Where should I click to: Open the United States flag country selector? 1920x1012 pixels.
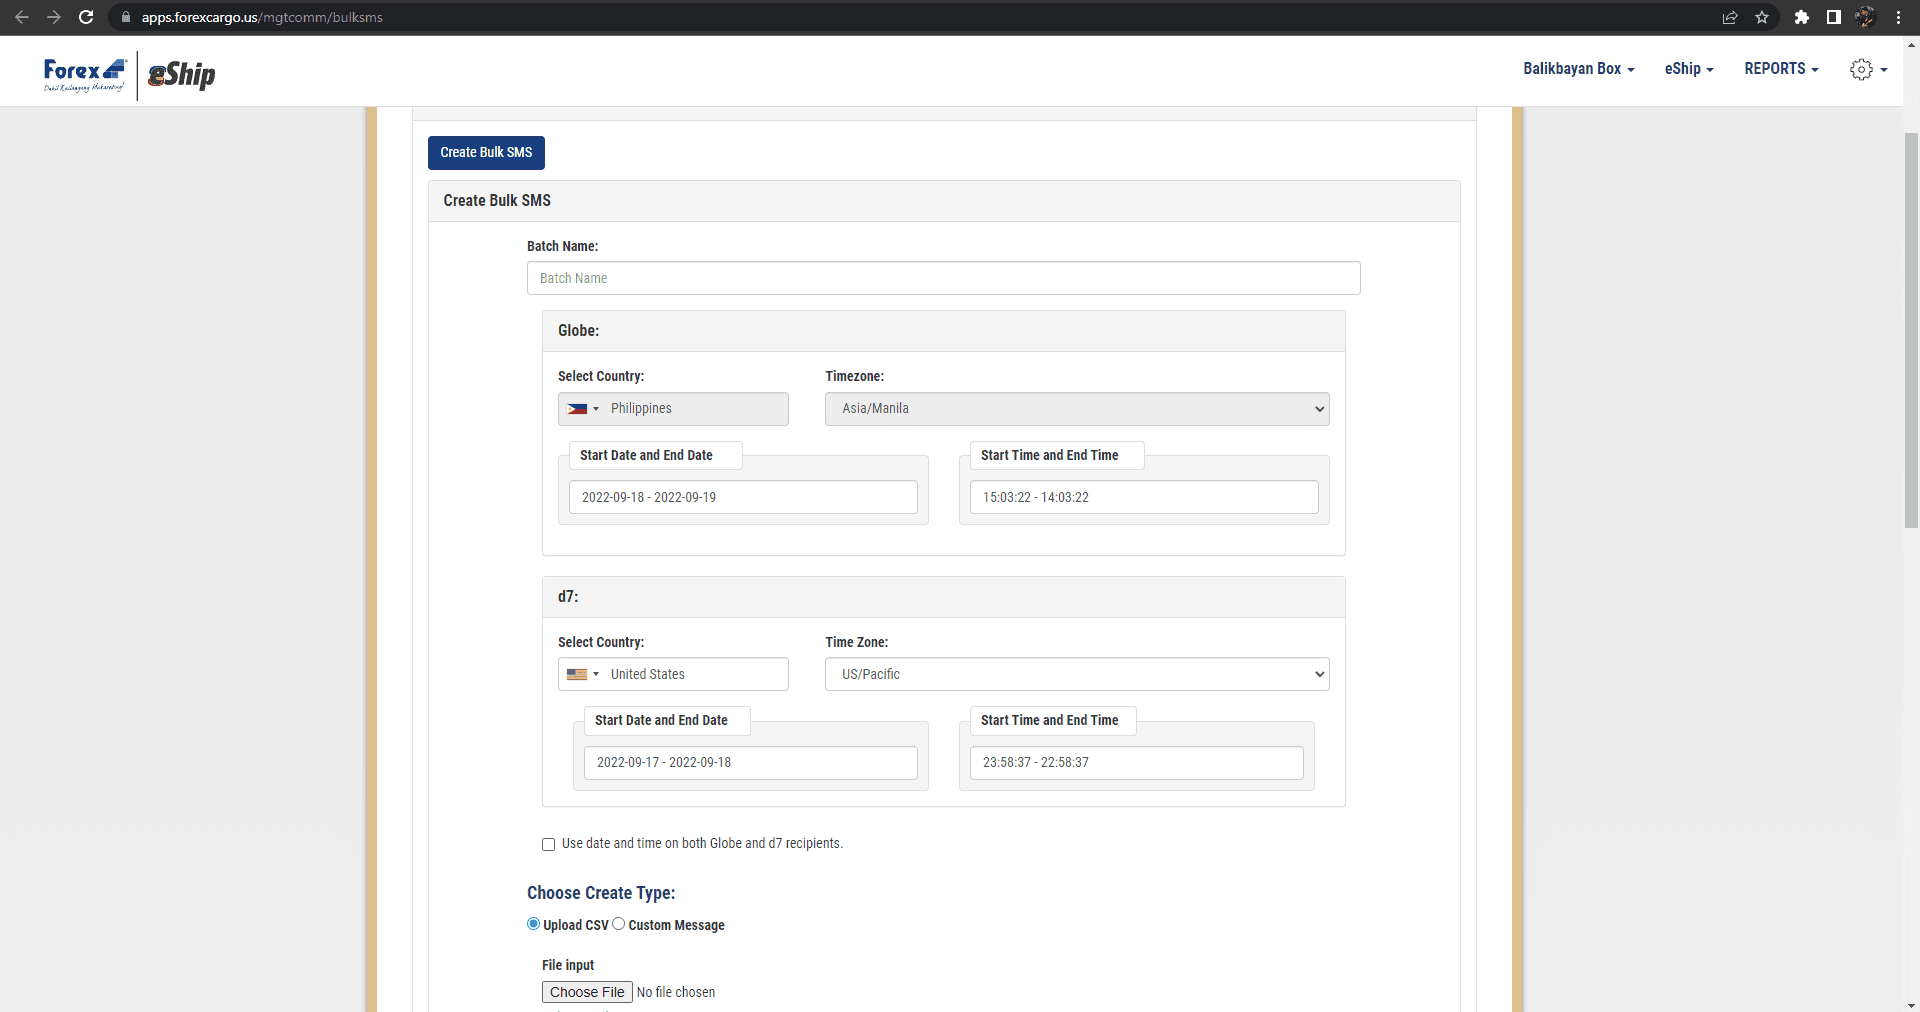(583, 675)
